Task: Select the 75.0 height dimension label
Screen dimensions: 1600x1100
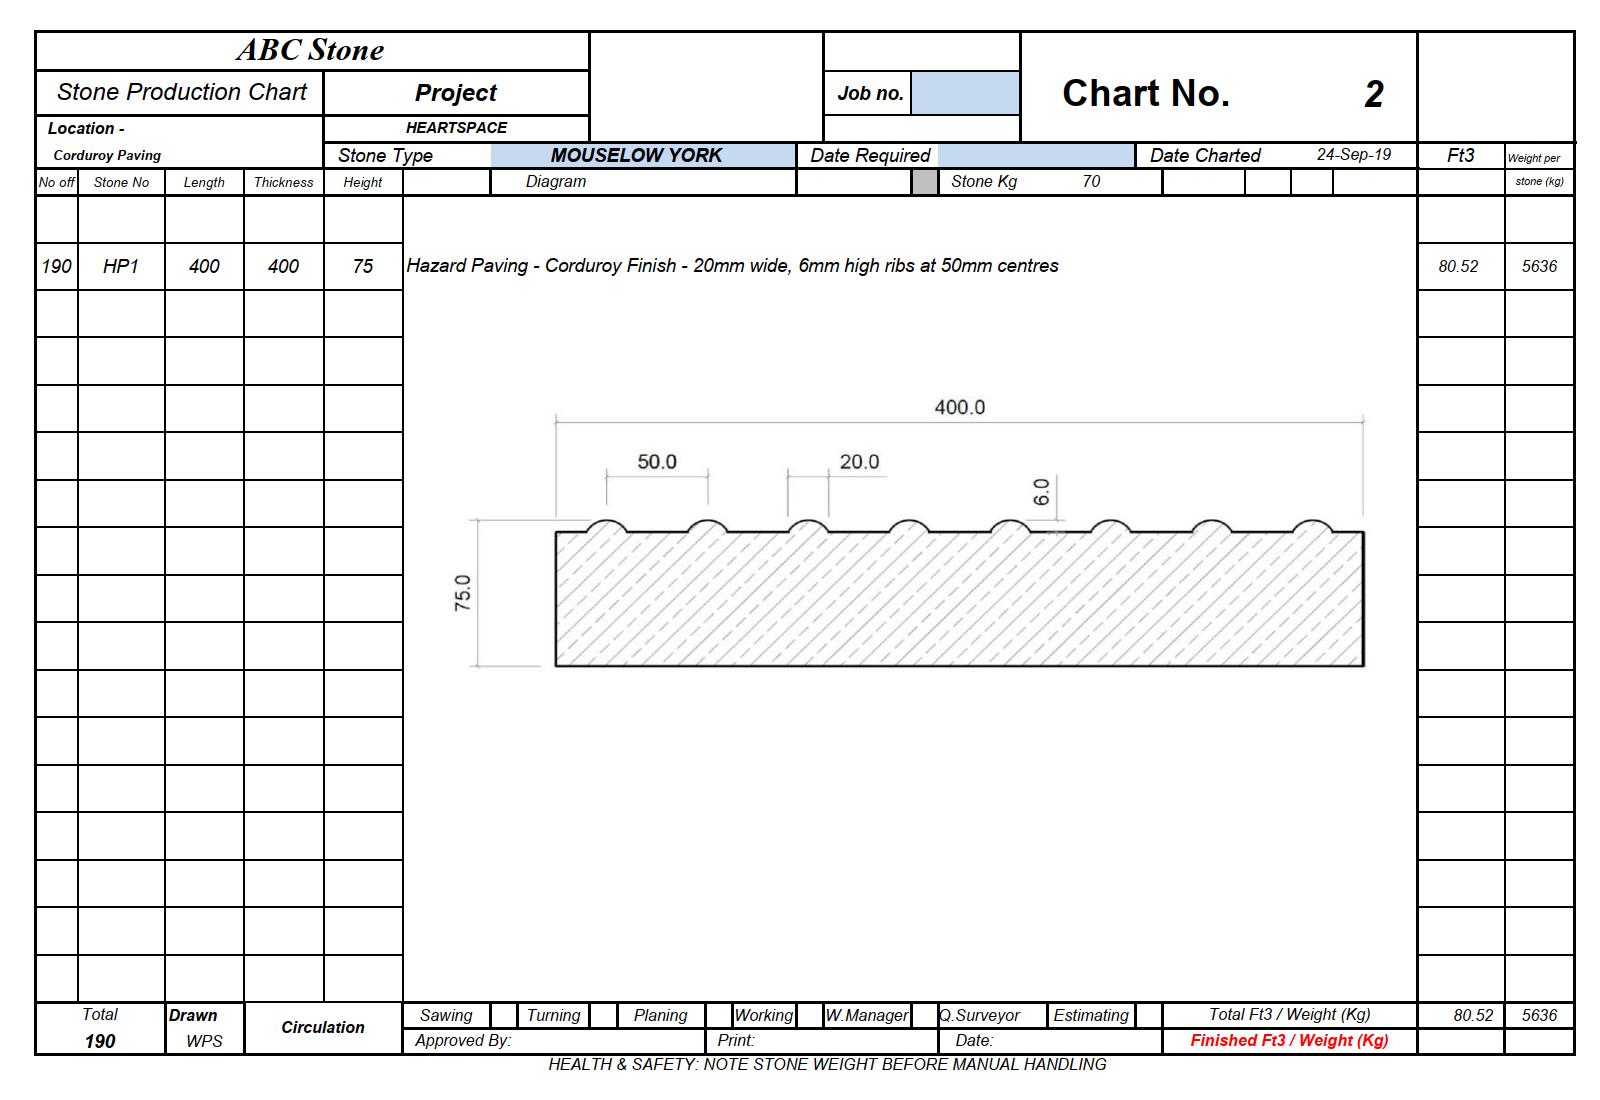Action: point(462,593)
